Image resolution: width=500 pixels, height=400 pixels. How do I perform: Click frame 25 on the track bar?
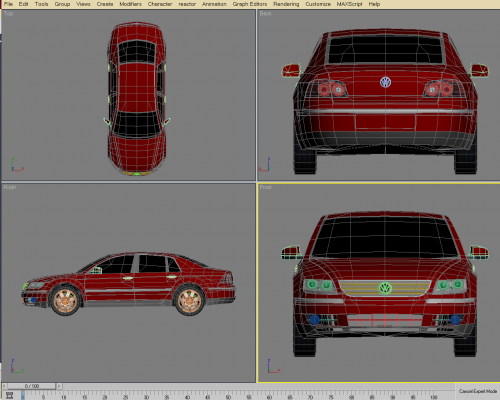125,397
